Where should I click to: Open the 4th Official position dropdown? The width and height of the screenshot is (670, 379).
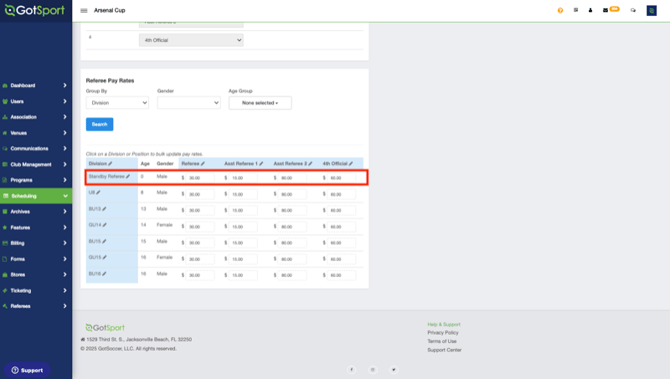[x=191, y=40]
